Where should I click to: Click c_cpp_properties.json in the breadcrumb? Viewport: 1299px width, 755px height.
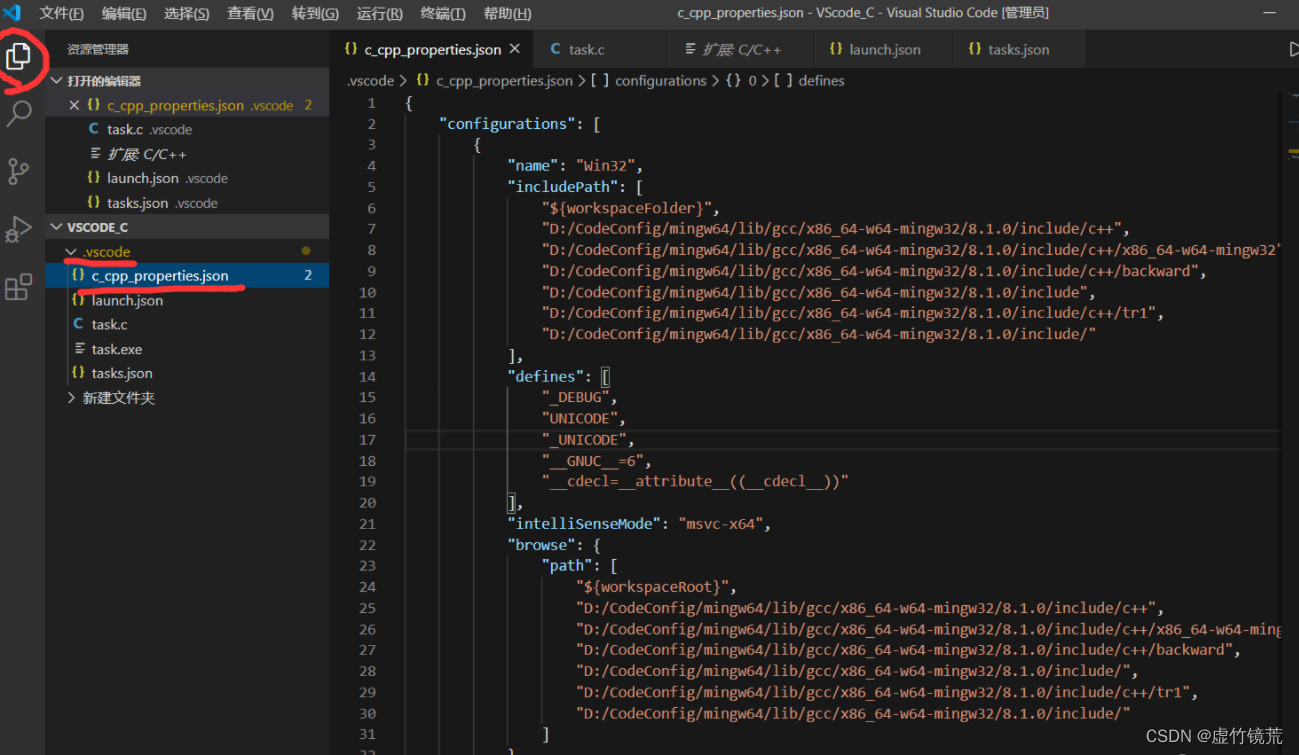coord(504,81)
